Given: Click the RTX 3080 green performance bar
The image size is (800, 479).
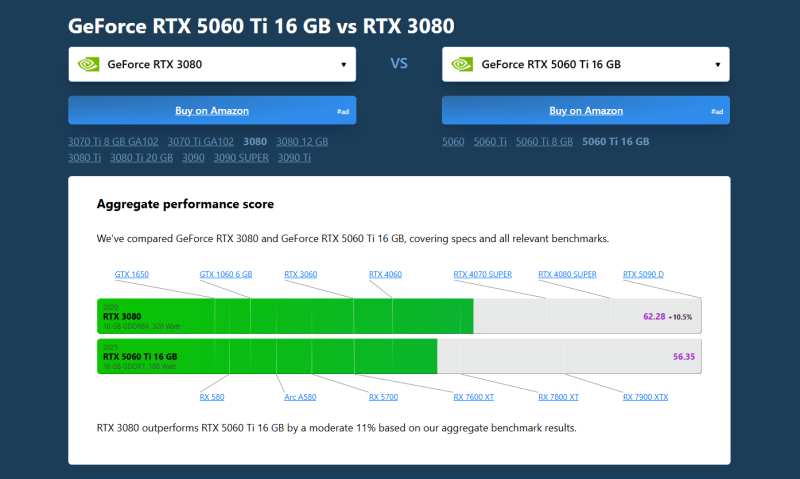Looking at the screenshot, I should pos(285,316).
